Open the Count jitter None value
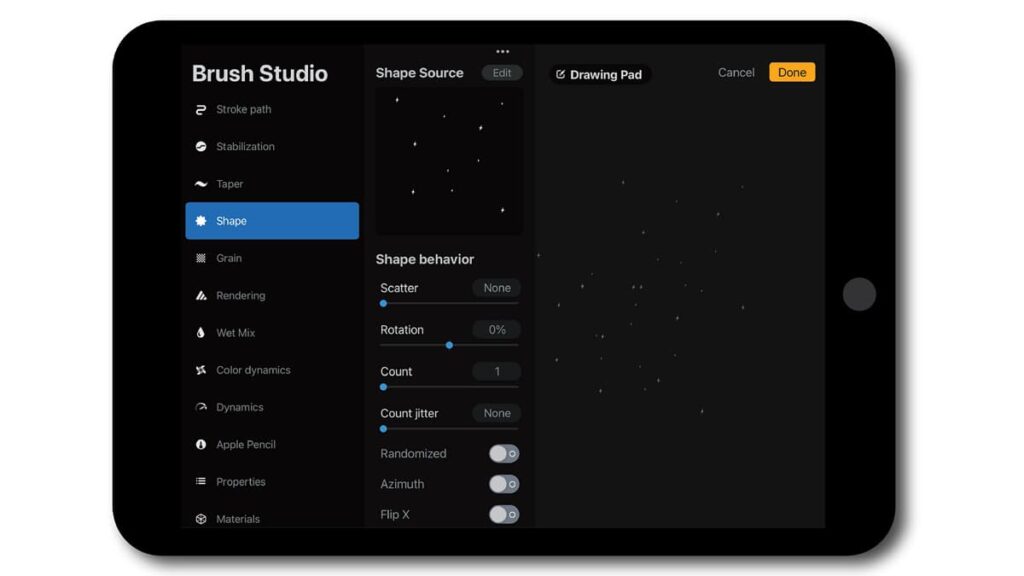 pyautogui.click(x=496, y=413)
